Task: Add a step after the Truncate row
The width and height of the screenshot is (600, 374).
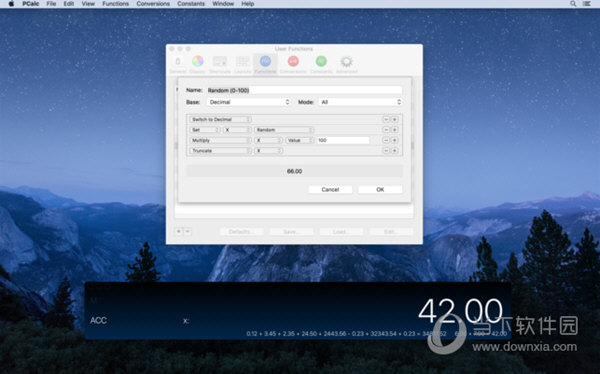Action: tap(395, 151)
